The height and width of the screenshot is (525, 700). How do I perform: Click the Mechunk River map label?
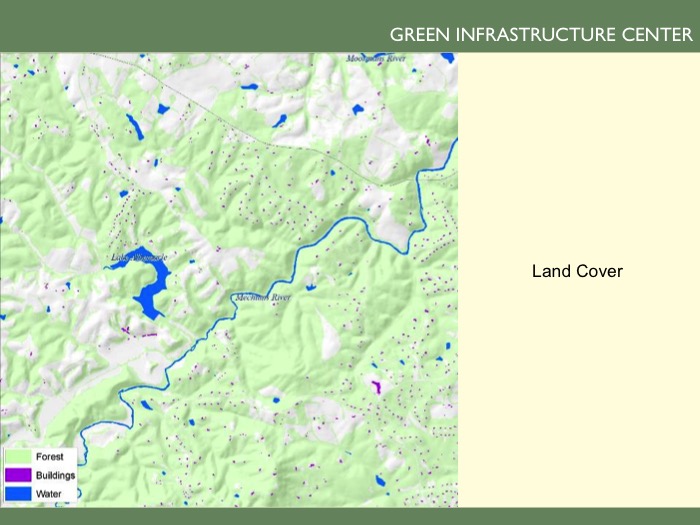(260, 297)
